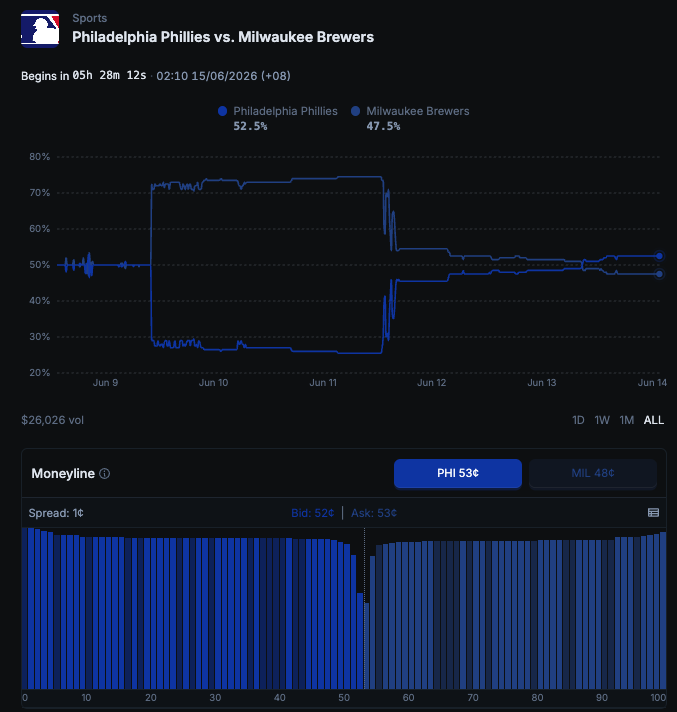The image size is (677, 712).
Task: Open the Sports category link
Action: point(89,18)
